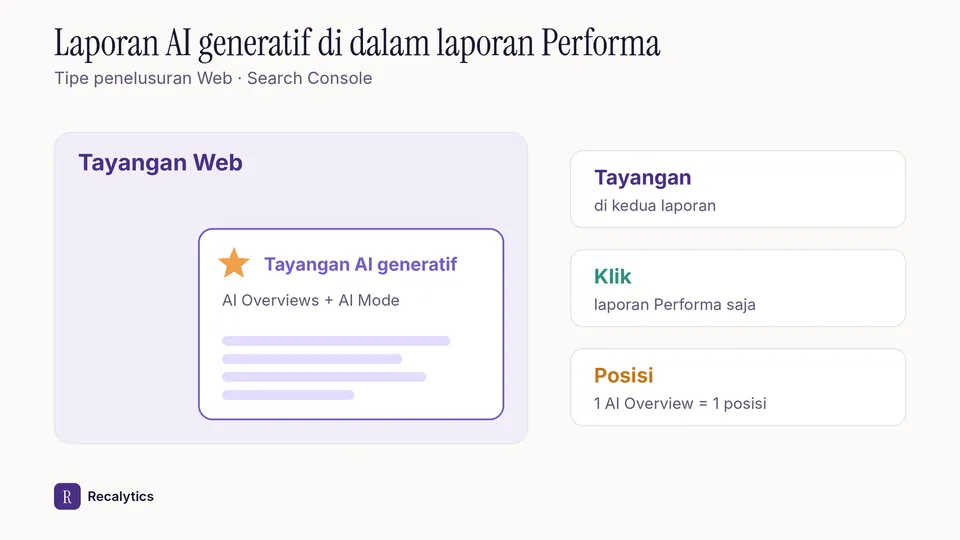Screen dimensions: 960x540
Task: Click the green 'Klik' heading
Action: click(x=612, y=277)
